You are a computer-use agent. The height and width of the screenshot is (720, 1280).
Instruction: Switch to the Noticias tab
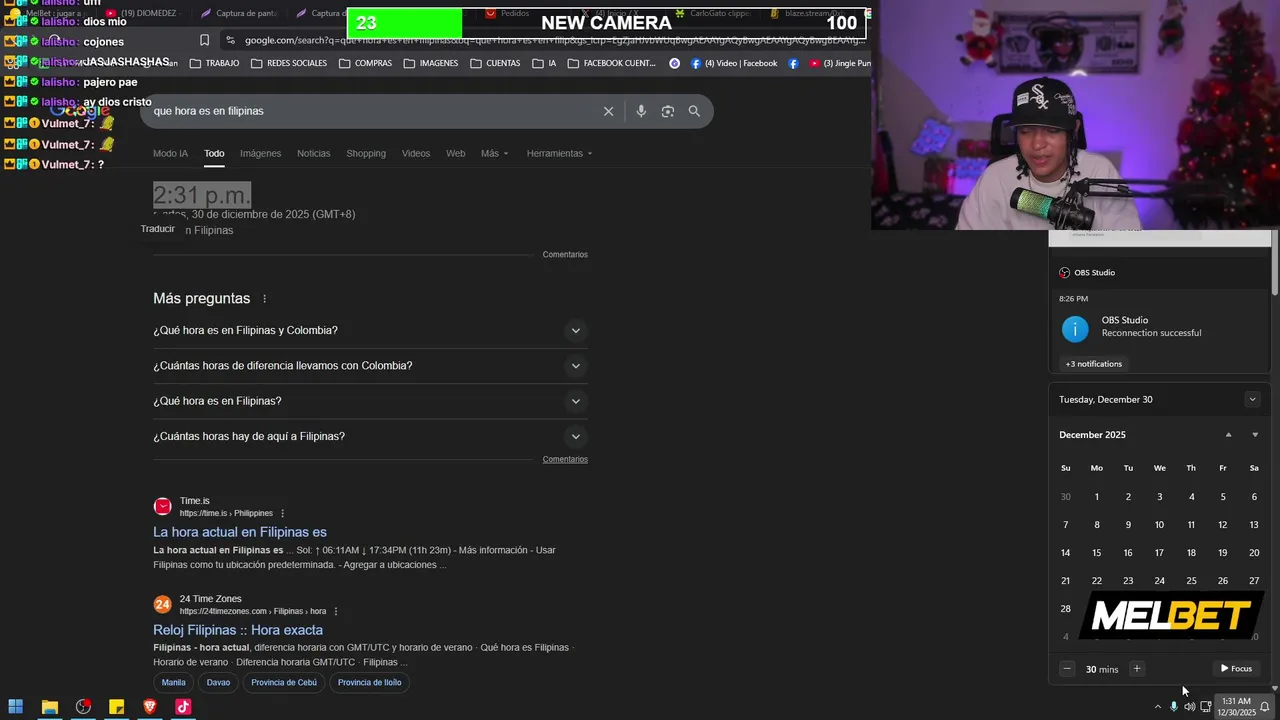click(313, 153)
